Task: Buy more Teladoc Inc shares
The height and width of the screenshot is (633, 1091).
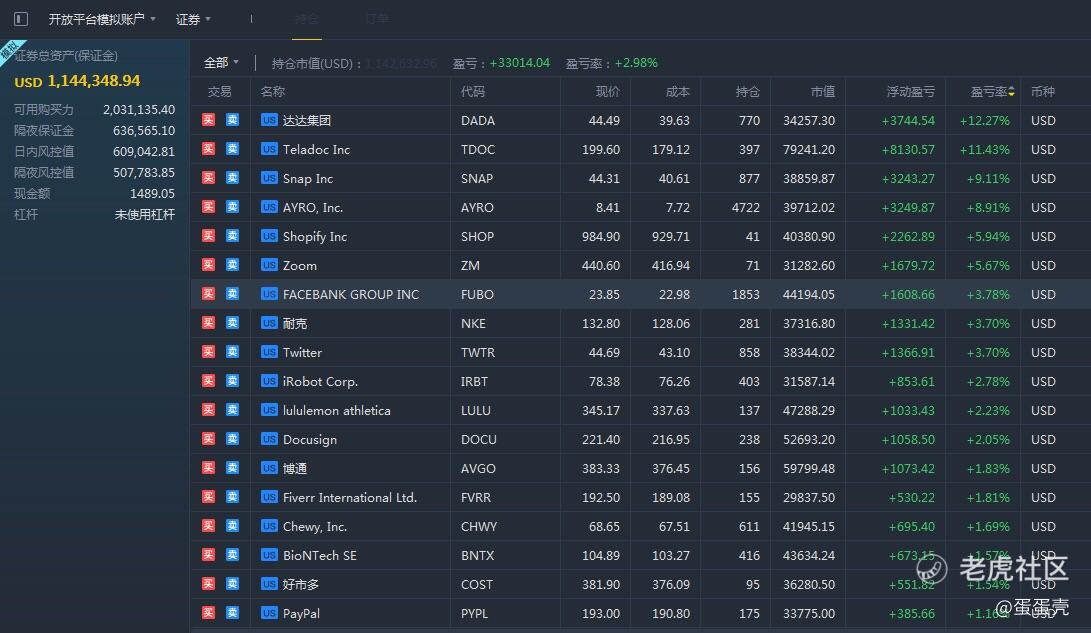Action: [209, 149]
